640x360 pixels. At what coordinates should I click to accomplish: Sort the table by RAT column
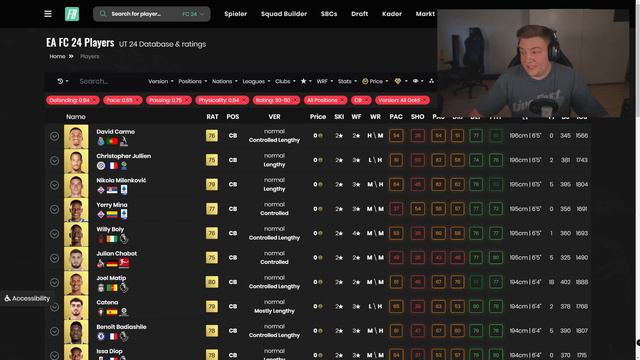click(212, 117)
